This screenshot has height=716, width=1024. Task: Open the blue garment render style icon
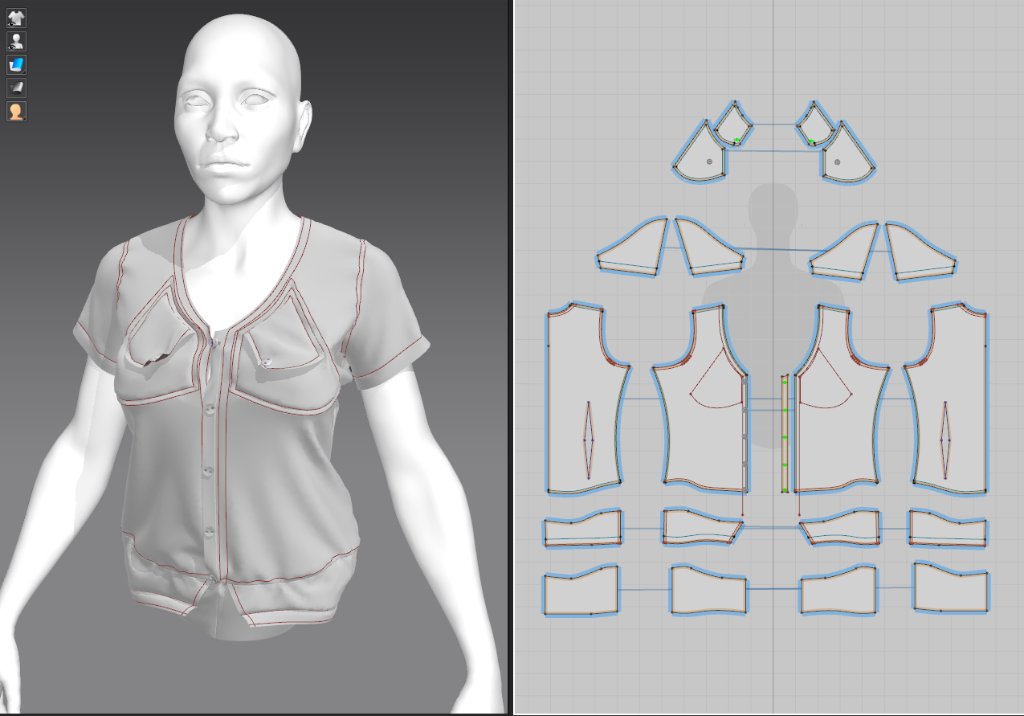point(16,65)
